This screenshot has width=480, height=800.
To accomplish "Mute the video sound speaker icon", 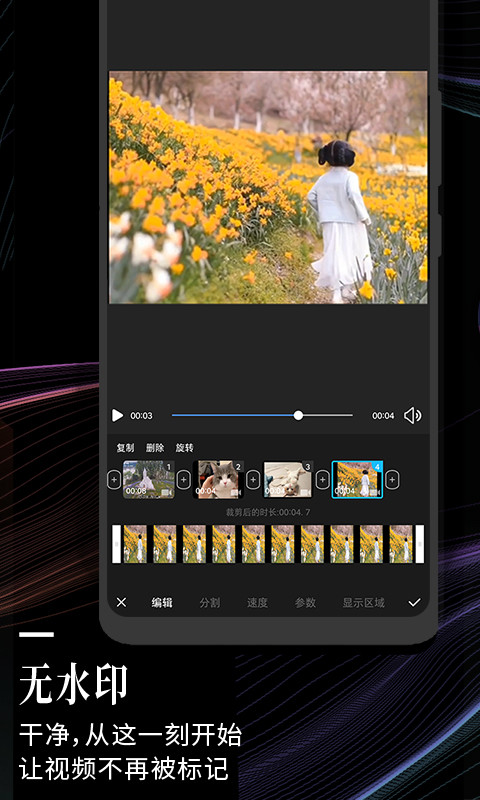I will [412, 416].
